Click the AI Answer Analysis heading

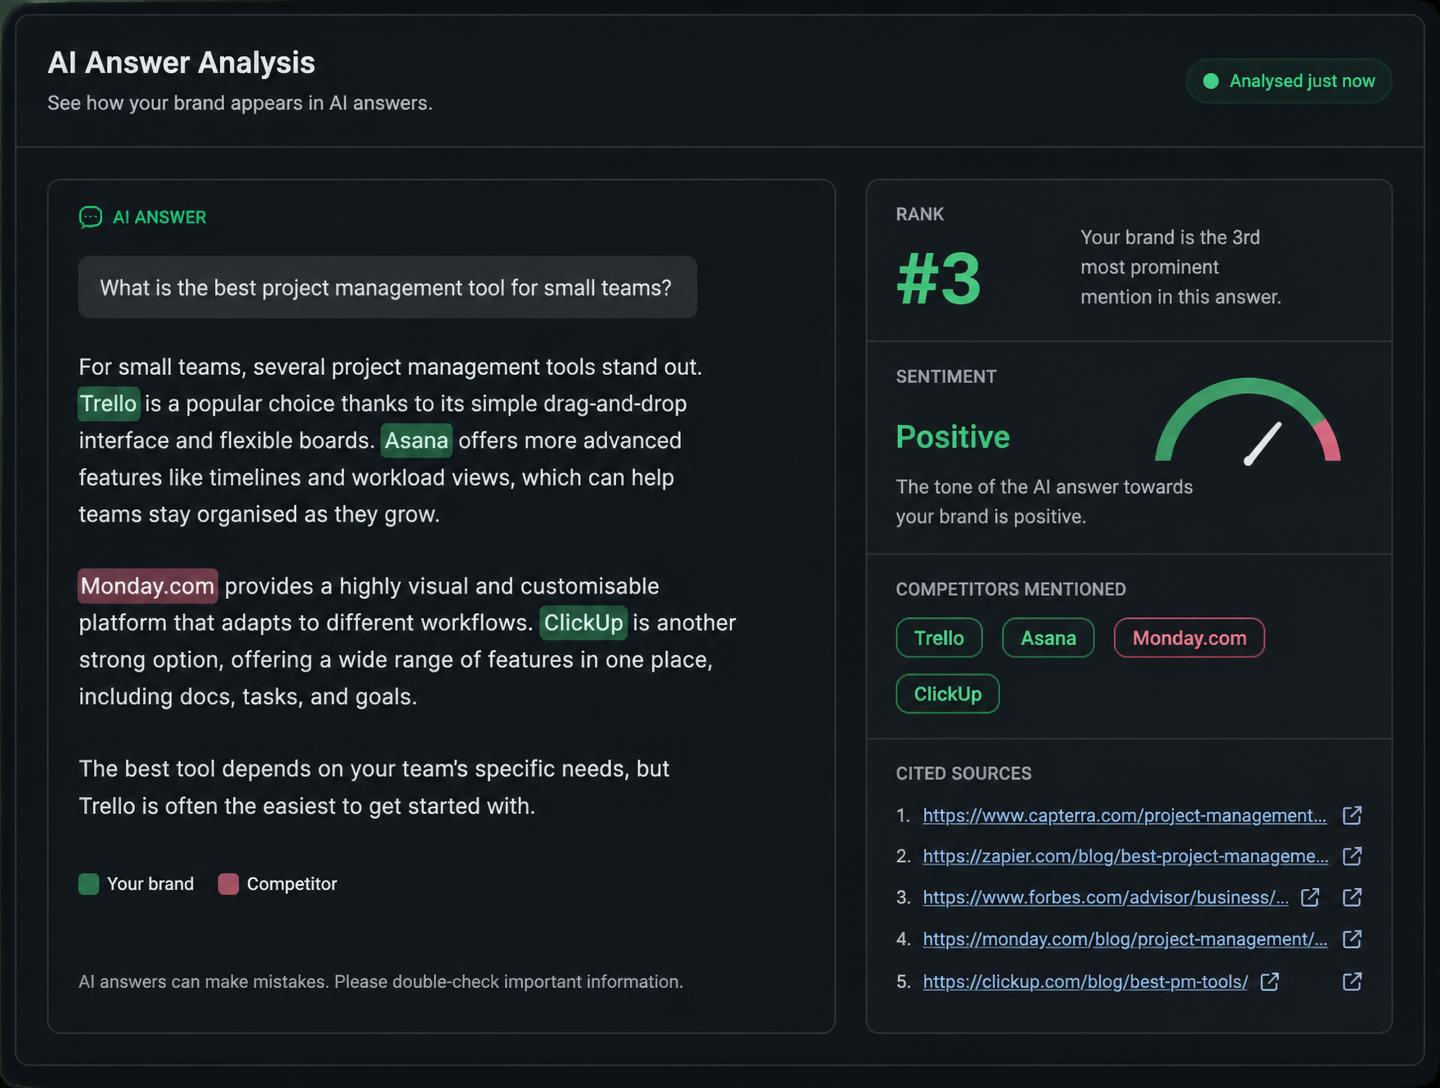[181, 63]
